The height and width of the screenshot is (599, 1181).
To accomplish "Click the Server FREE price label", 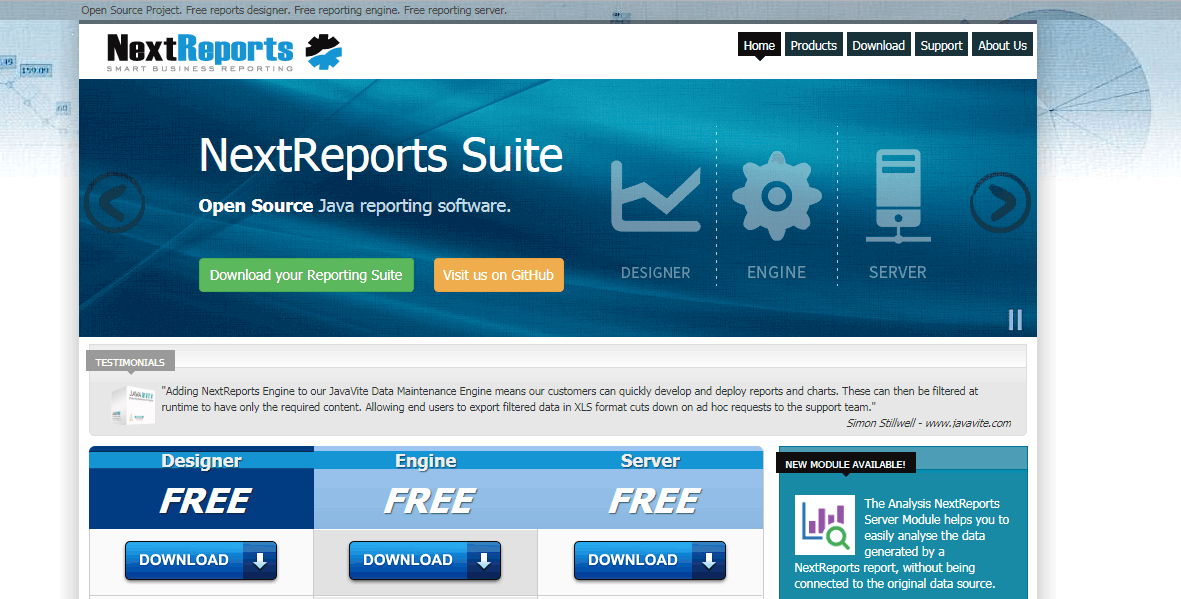I will 655,501.
